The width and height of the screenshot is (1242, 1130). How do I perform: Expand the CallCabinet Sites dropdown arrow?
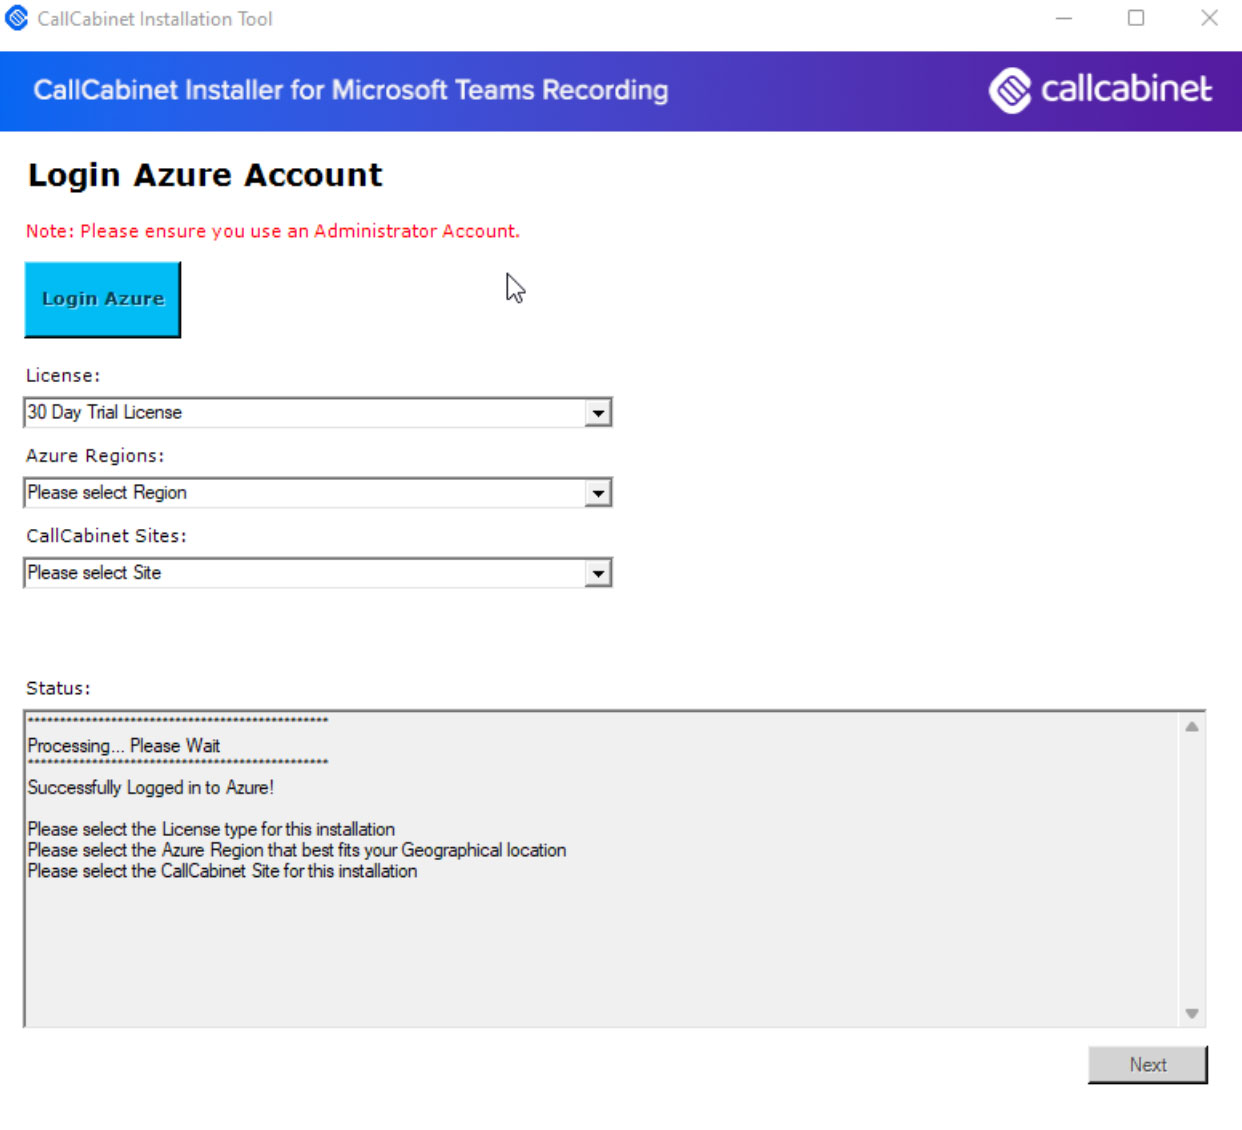(598, 573)
